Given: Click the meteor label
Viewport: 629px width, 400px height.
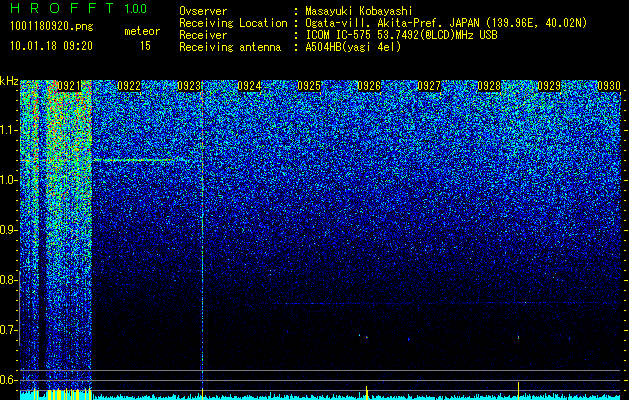Looking at the screenshot, I should pyautogui.click(x=142, y=31).
